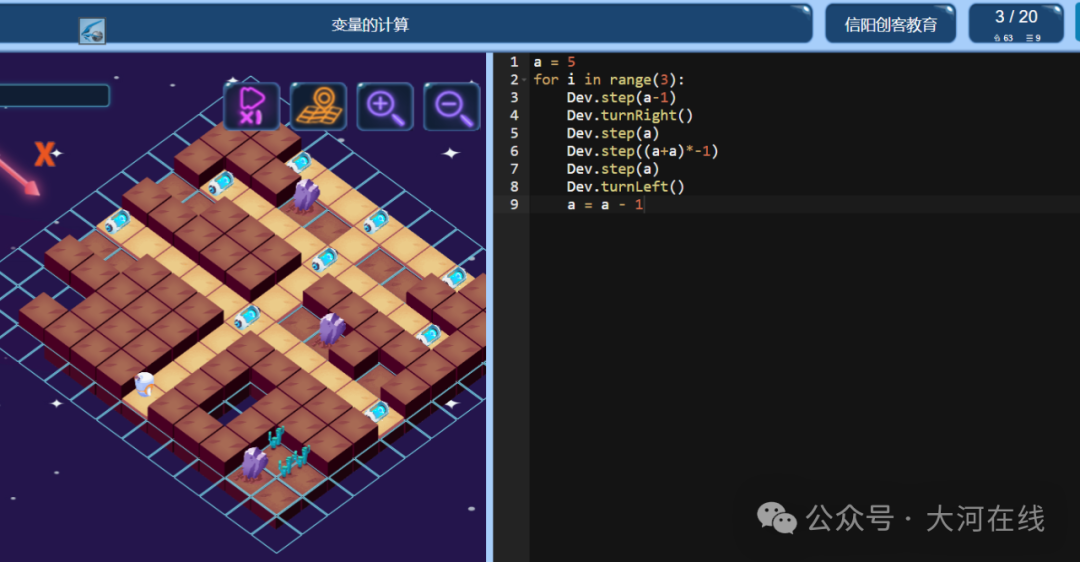Collapse the for loop fold arrow on line 2
This screenshot has width=1080, height=562.
(x=524, y=80)
